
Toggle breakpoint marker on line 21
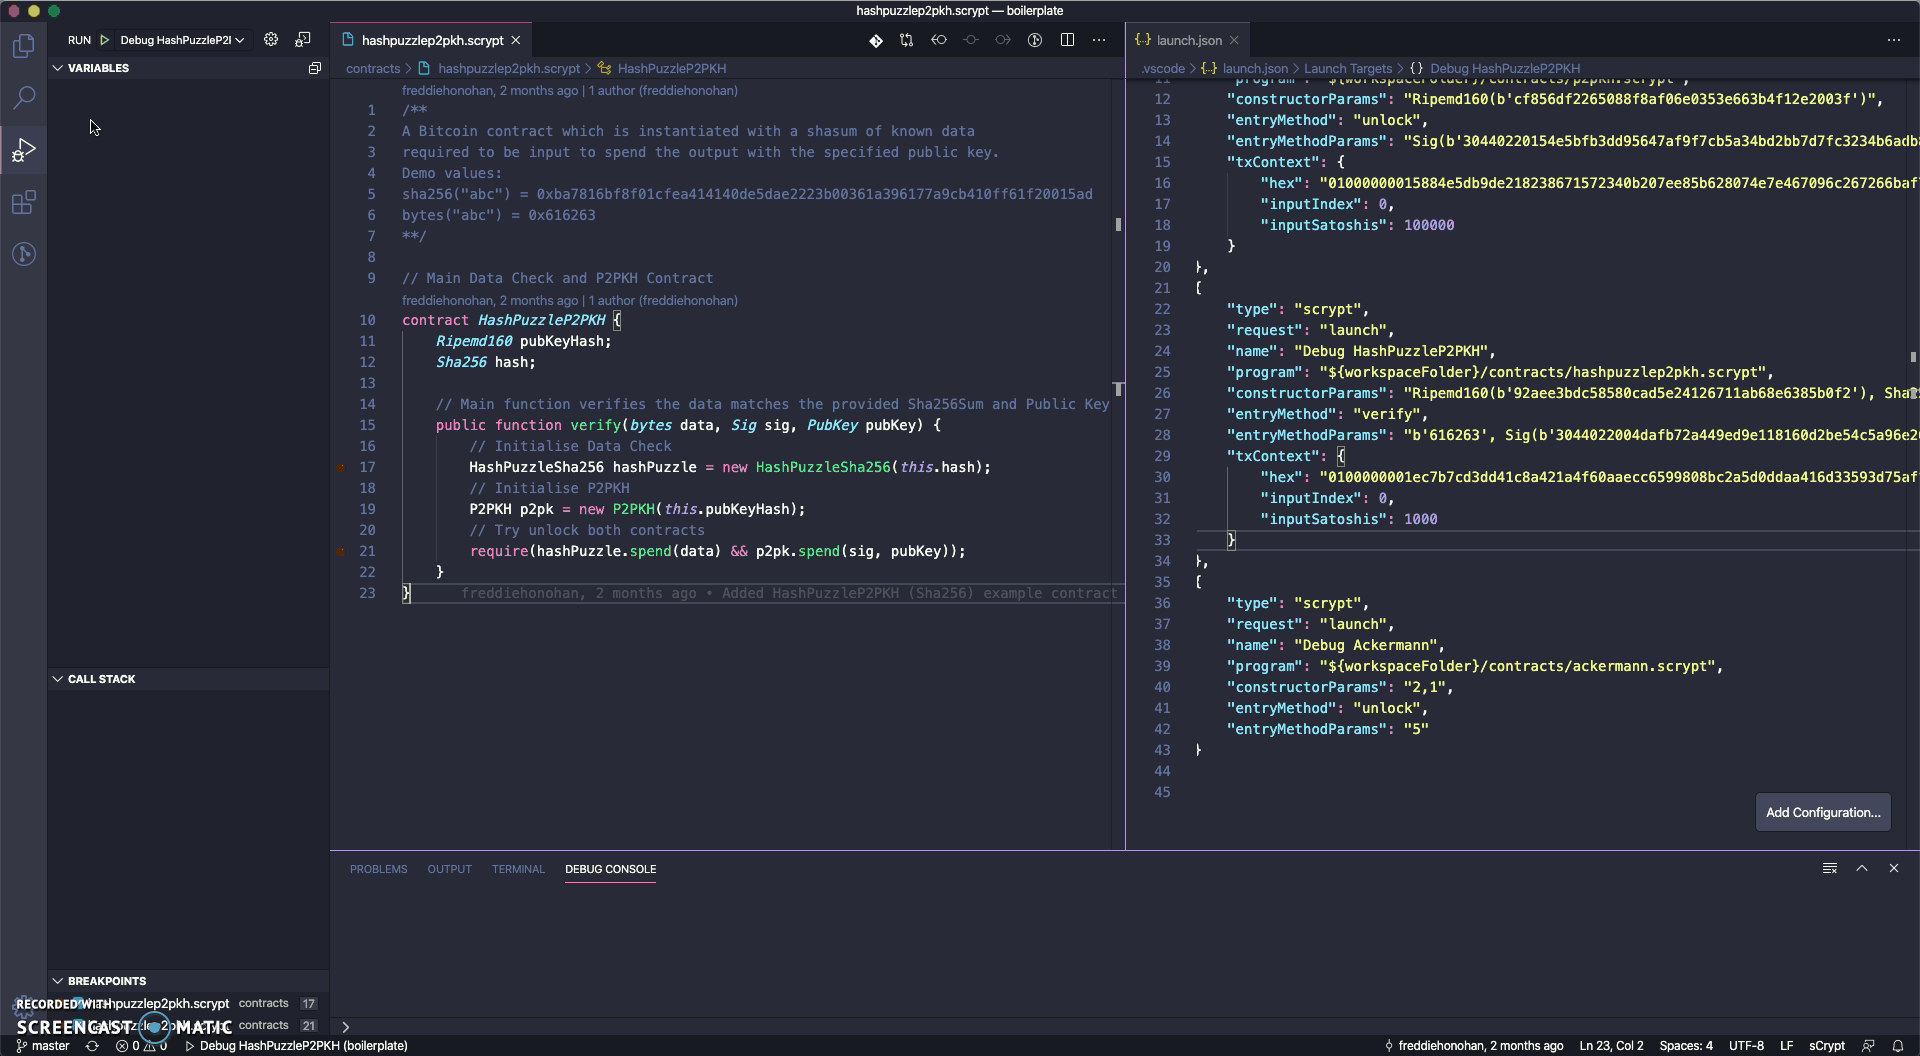pyautogui.click(x=340, y=551)
